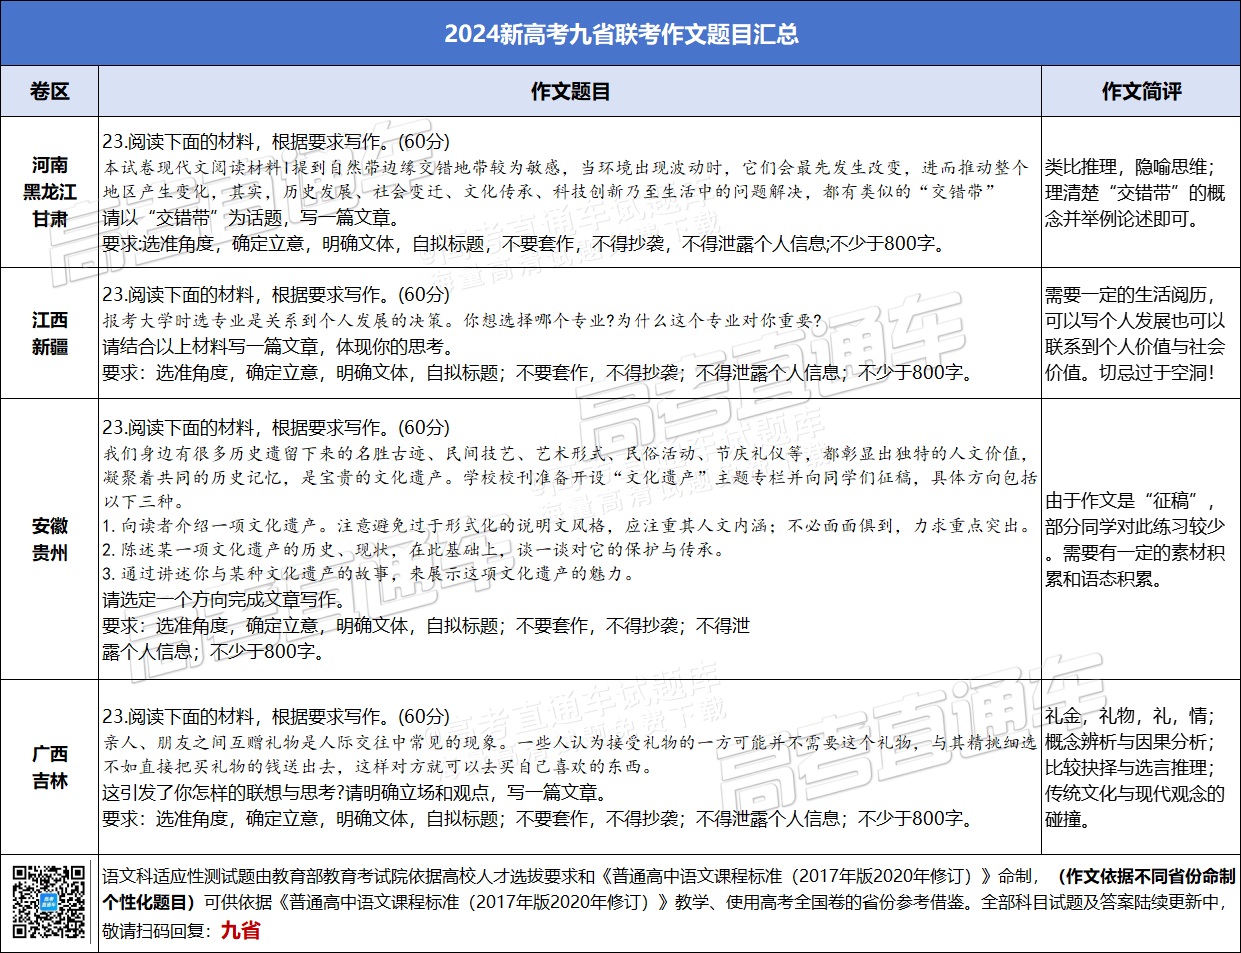Viewport: 1241px width, 953px height.
Task: Click the region cell '广西 吉林'
Action: 49,767
